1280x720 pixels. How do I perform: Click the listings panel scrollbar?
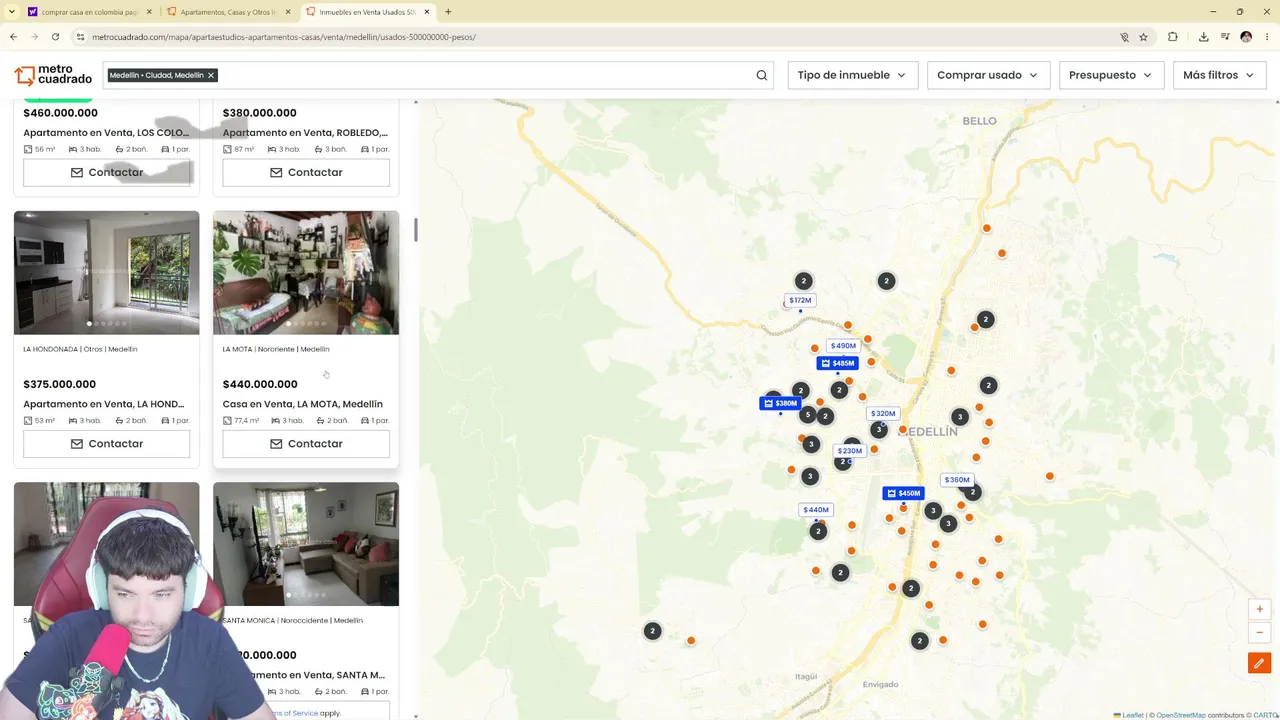pos(415,230)
